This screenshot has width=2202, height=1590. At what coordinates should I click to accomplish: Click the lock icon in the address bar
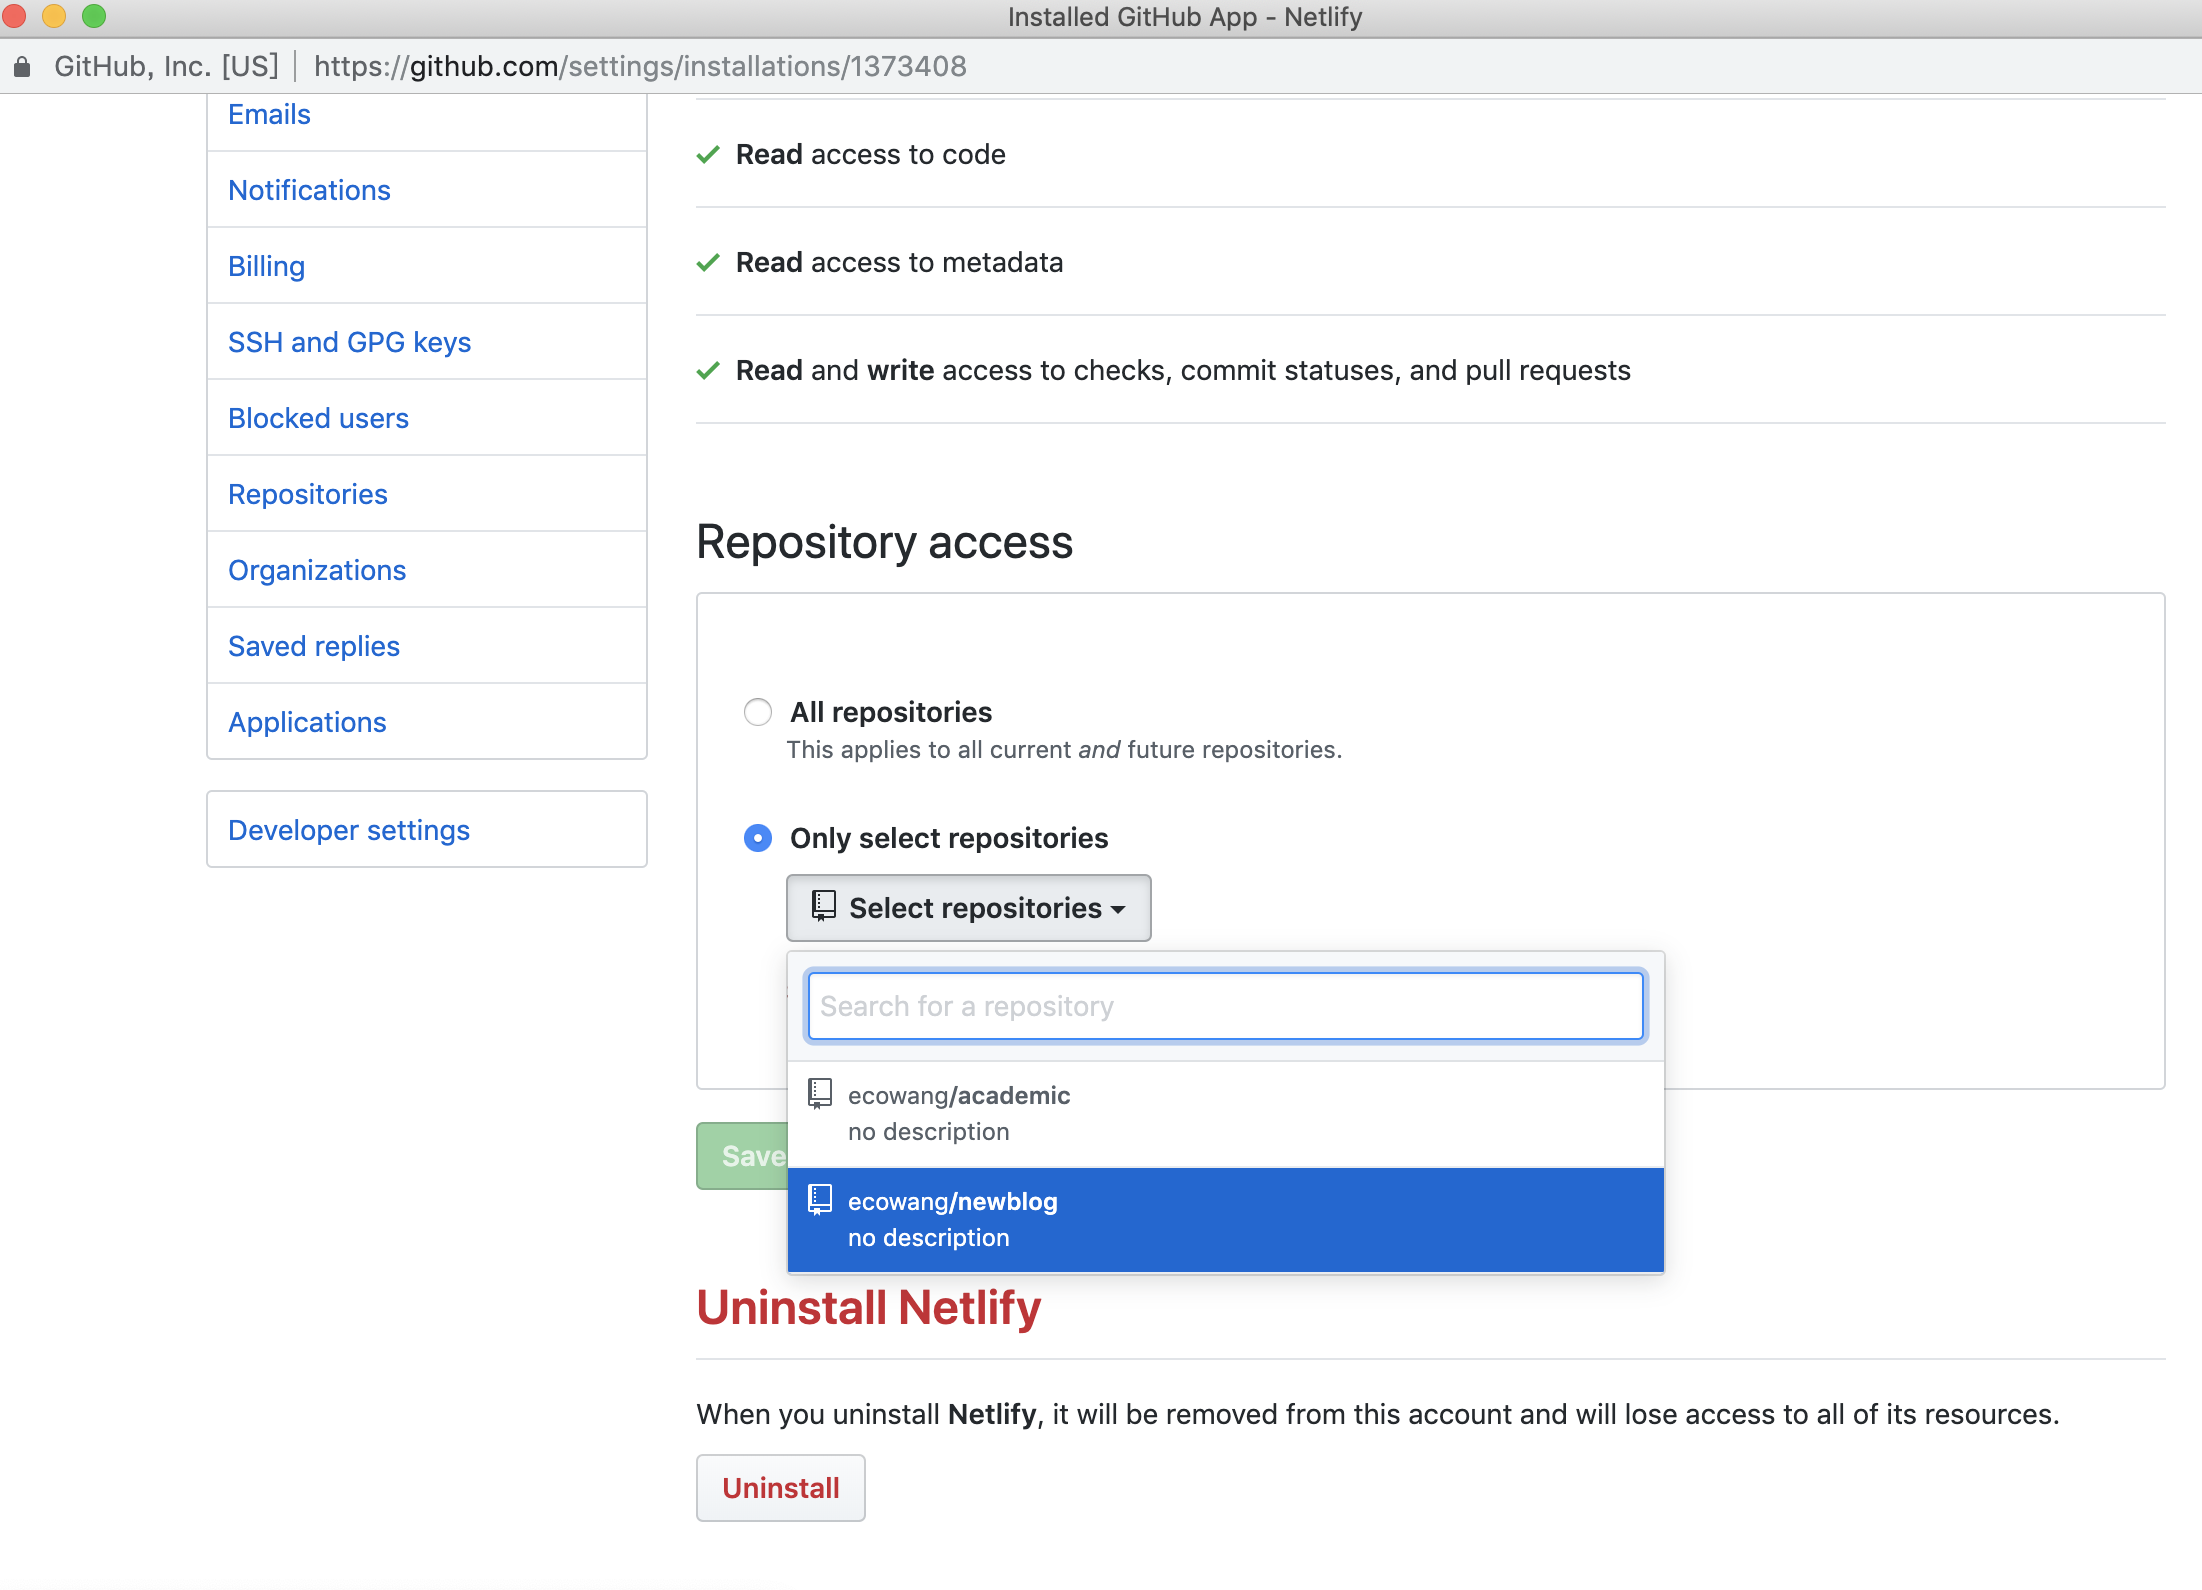tap(22, 67)
